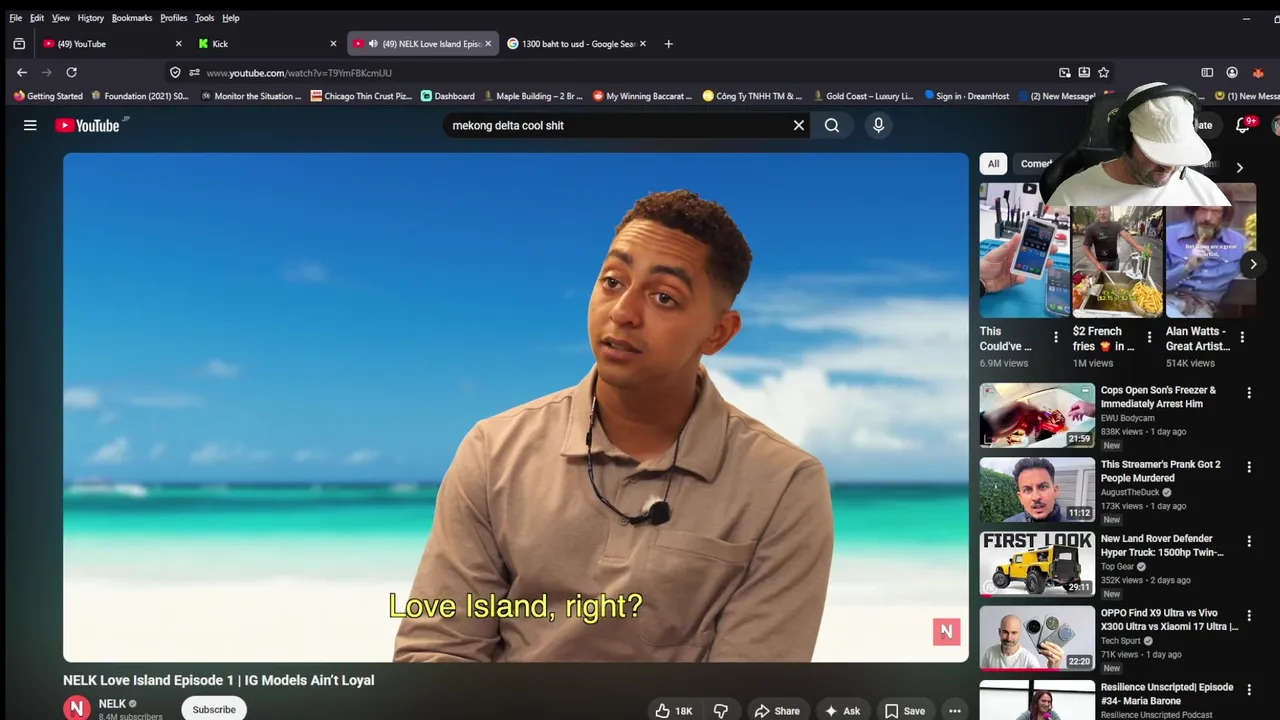Open options for Streamer's Prank video
1280x720 pixels.
(1249, 467)
